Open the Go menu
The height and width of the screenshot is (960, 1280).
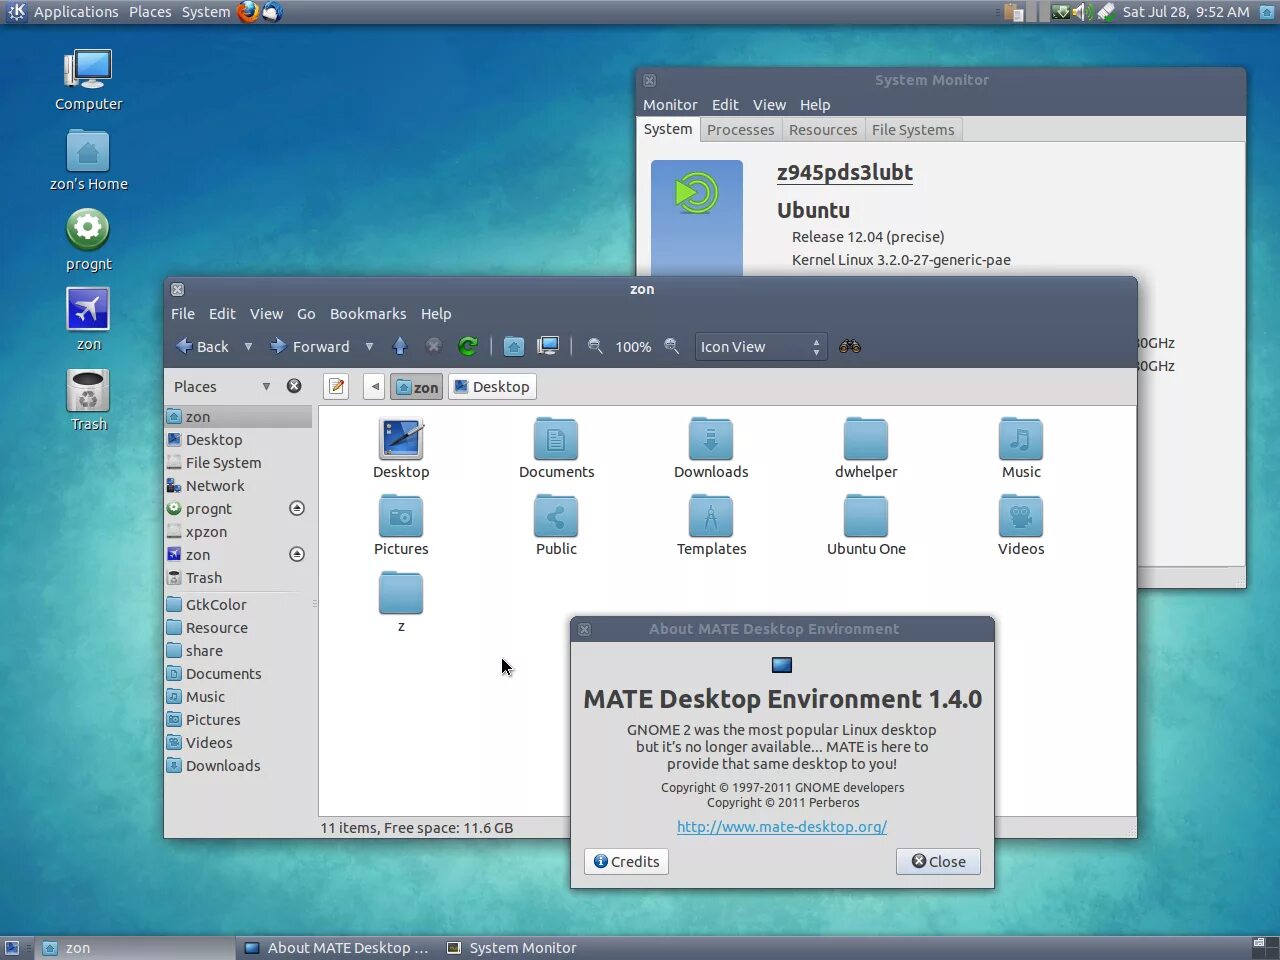click(306, 313)
